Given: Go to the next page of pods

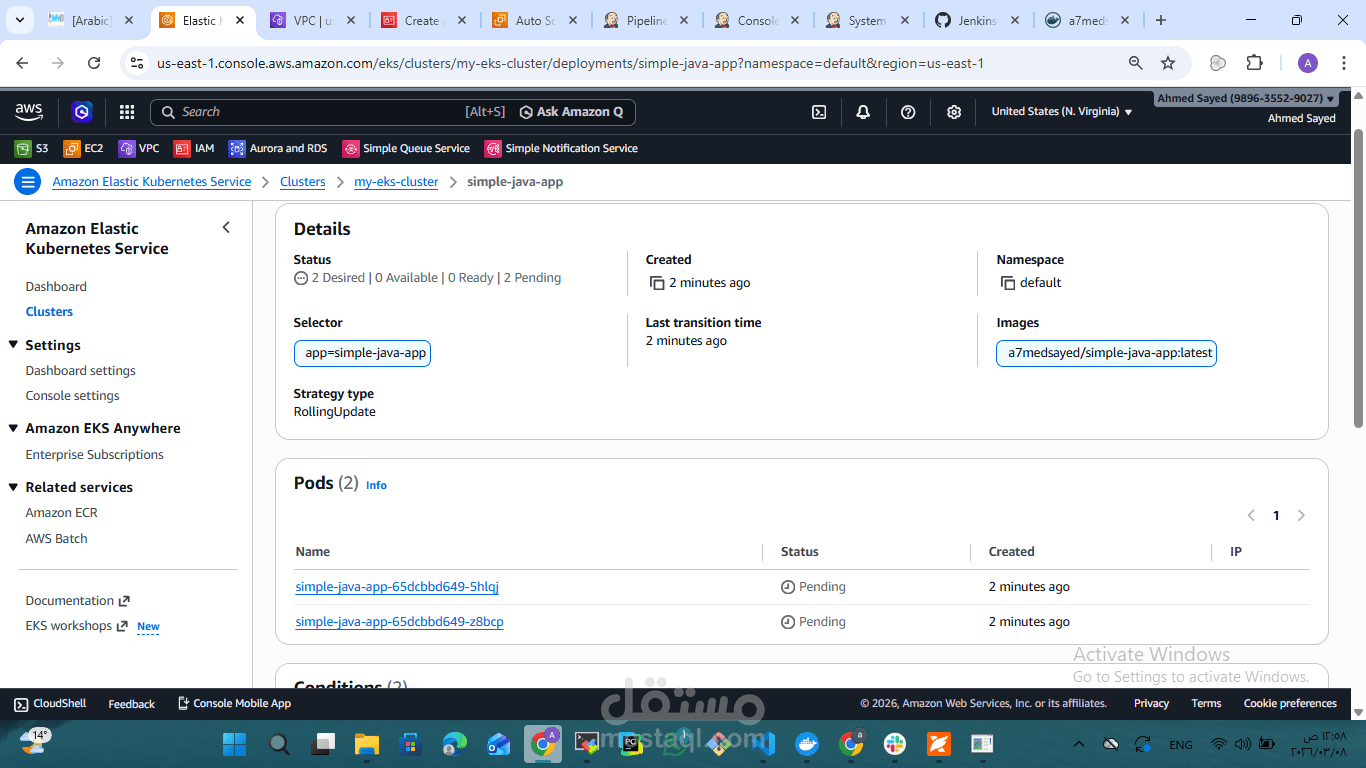Looking at the screenshot, I should [x=1301, y=515].
